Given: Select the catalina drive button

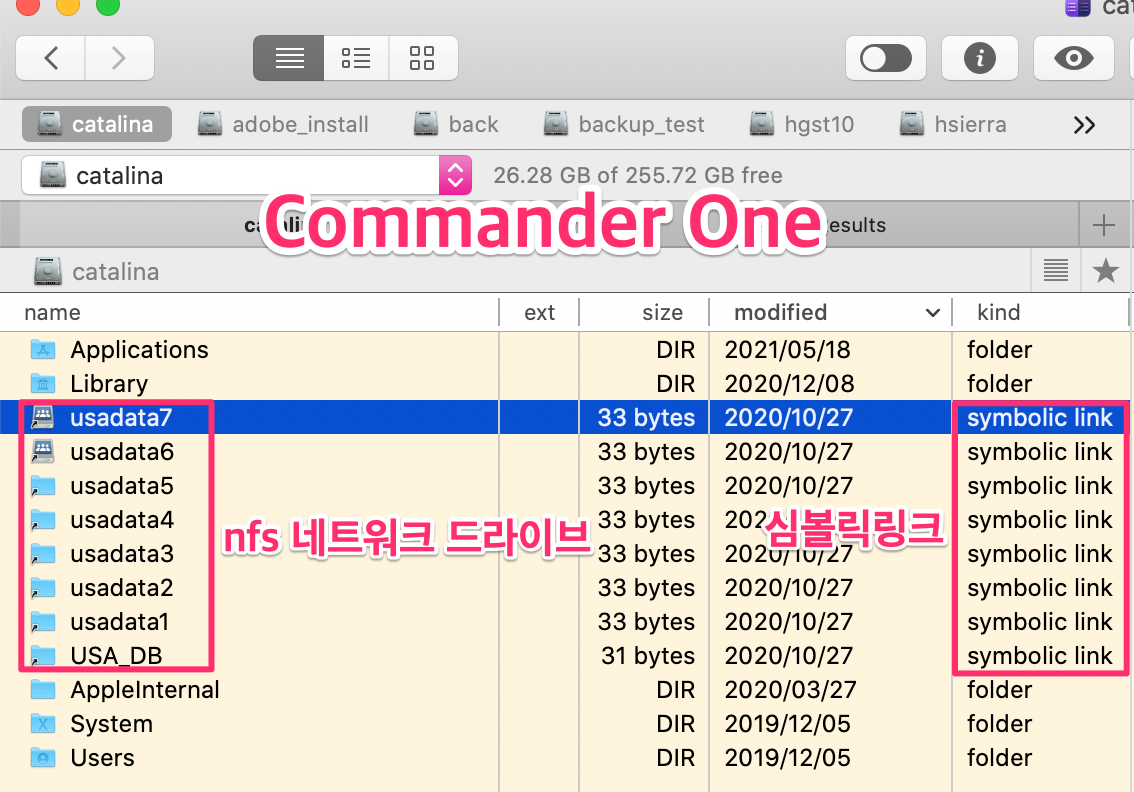Looking at the screenshot, I should tap(97, 124).
